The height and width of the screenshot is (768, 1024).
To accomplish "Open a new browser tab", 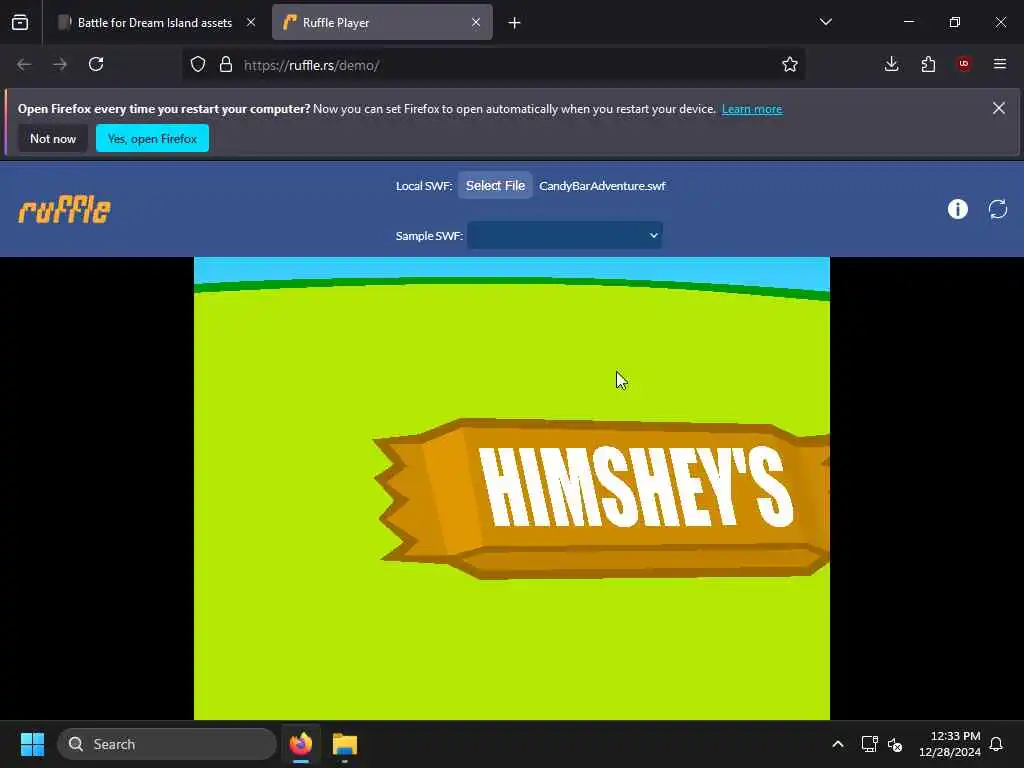I will pos(515,23).
